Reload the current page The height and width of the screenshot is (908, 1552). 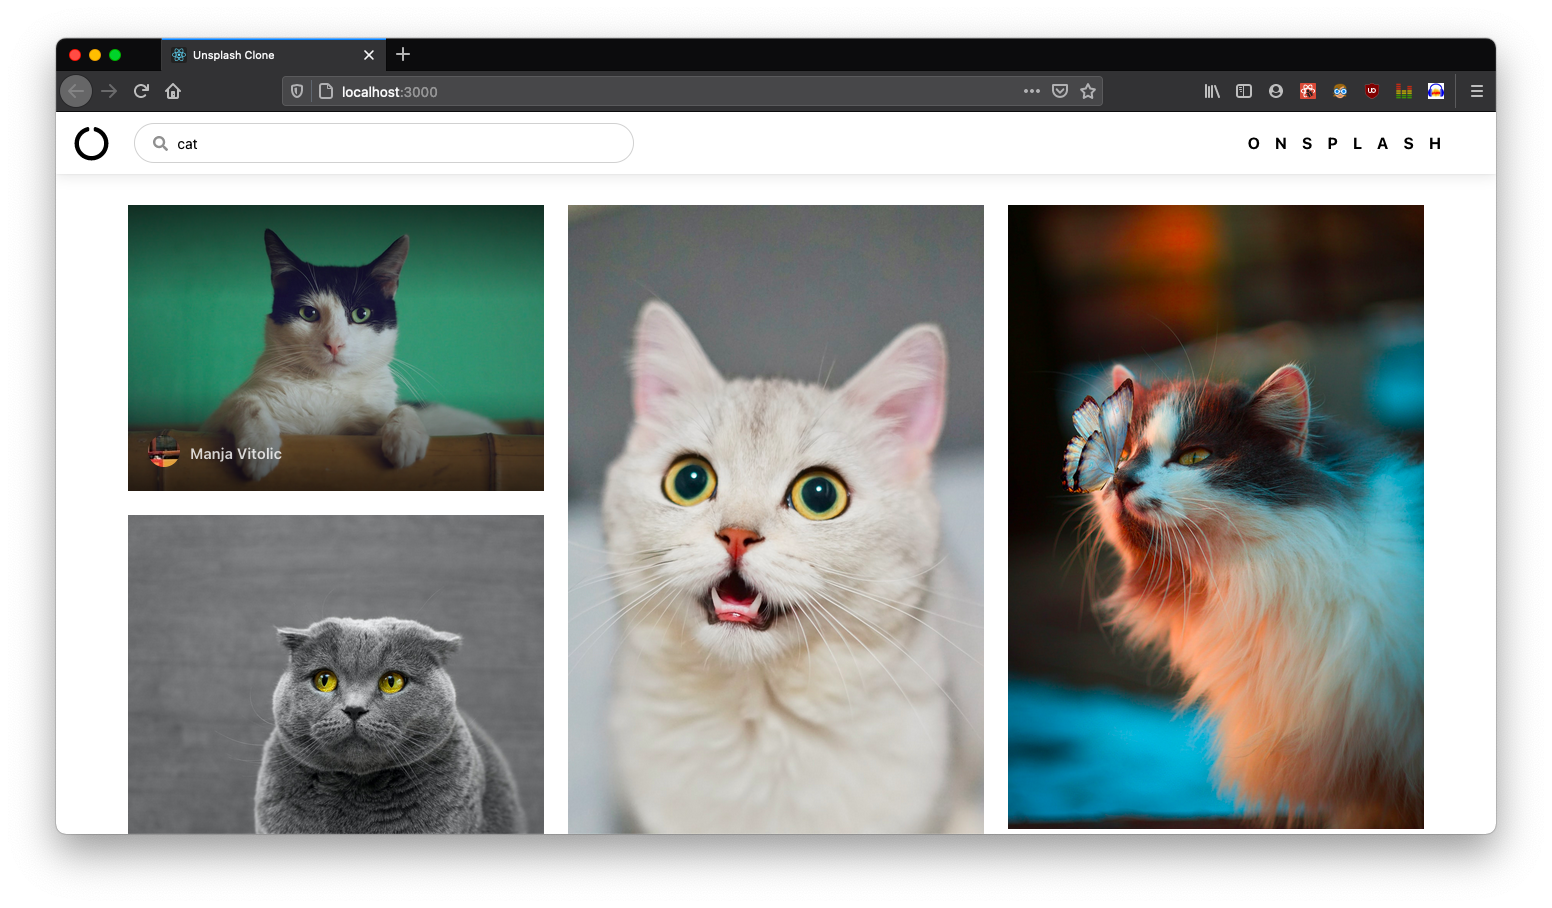click(141, 91)
